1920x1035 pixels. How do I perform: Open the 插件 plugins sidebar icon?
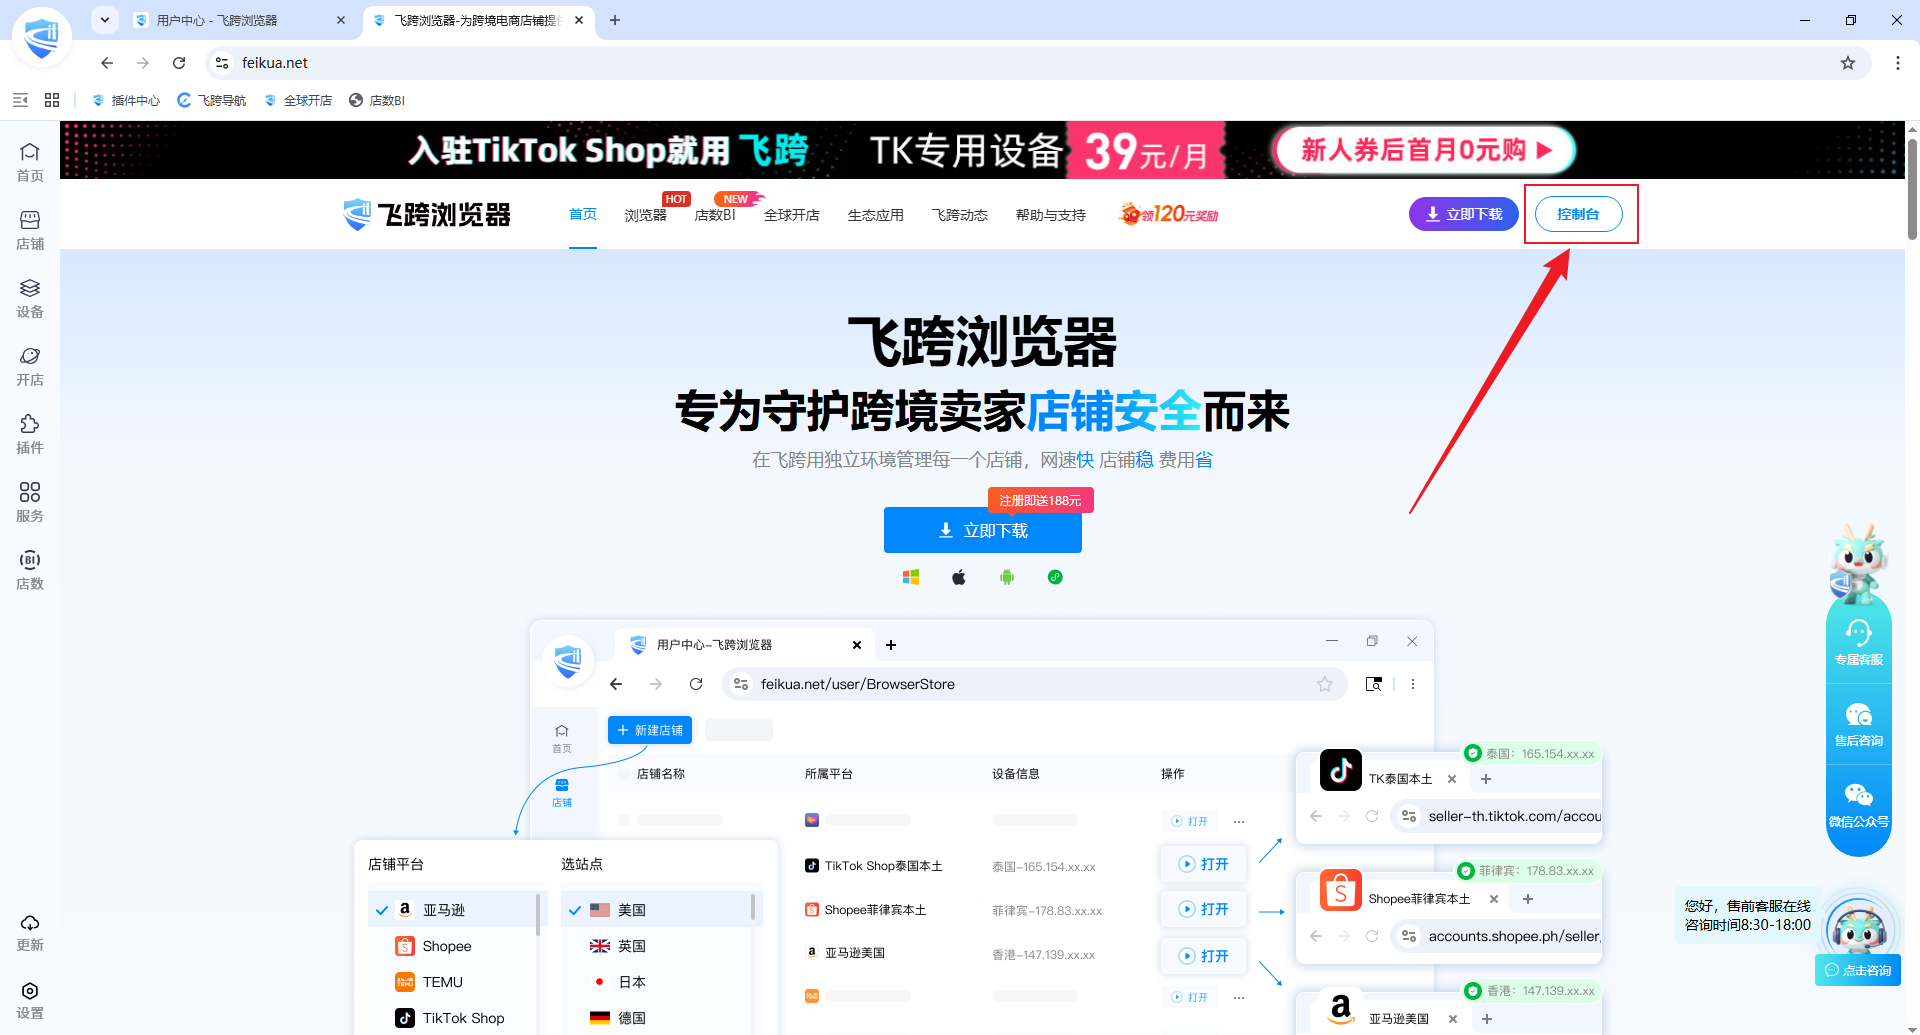[x=30, y=434]
